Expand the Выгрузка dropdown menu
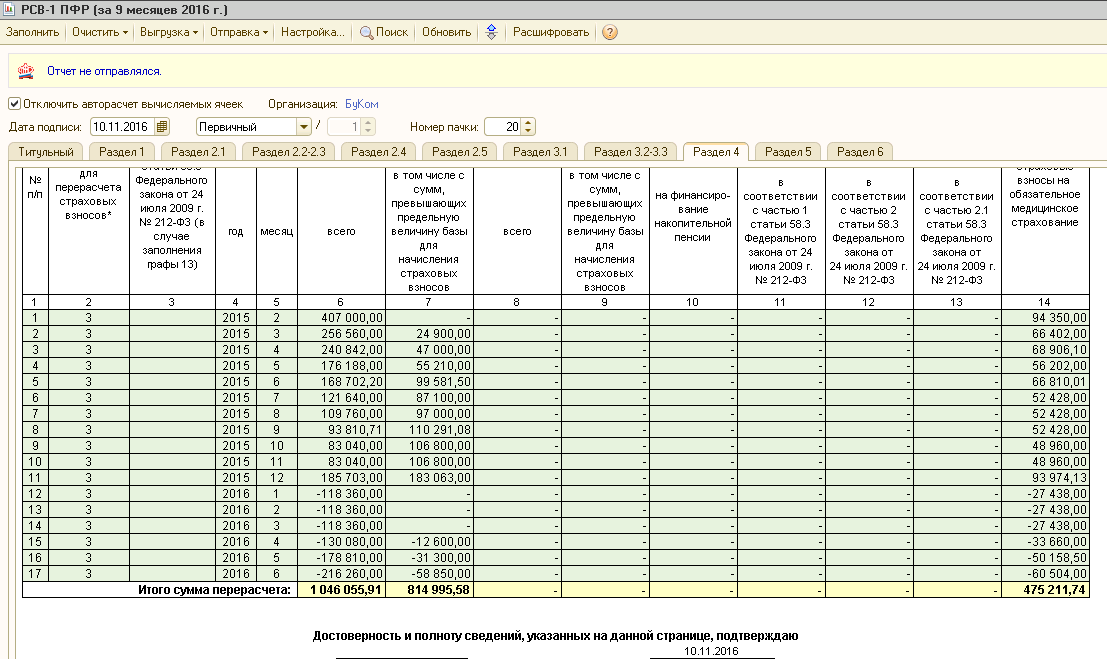The image size is (1107, 659). [x=169, y=32]
